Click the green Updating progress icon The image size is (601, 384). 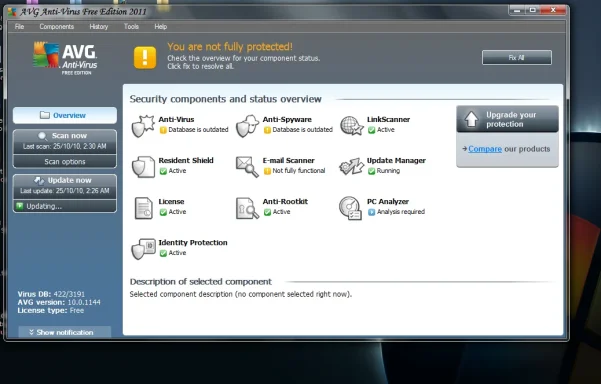coord(20,206)
